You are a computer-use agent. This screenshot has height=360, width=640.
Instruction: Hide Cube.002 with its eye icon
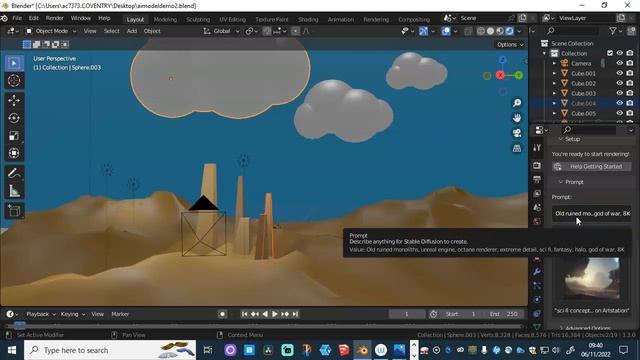620,83
